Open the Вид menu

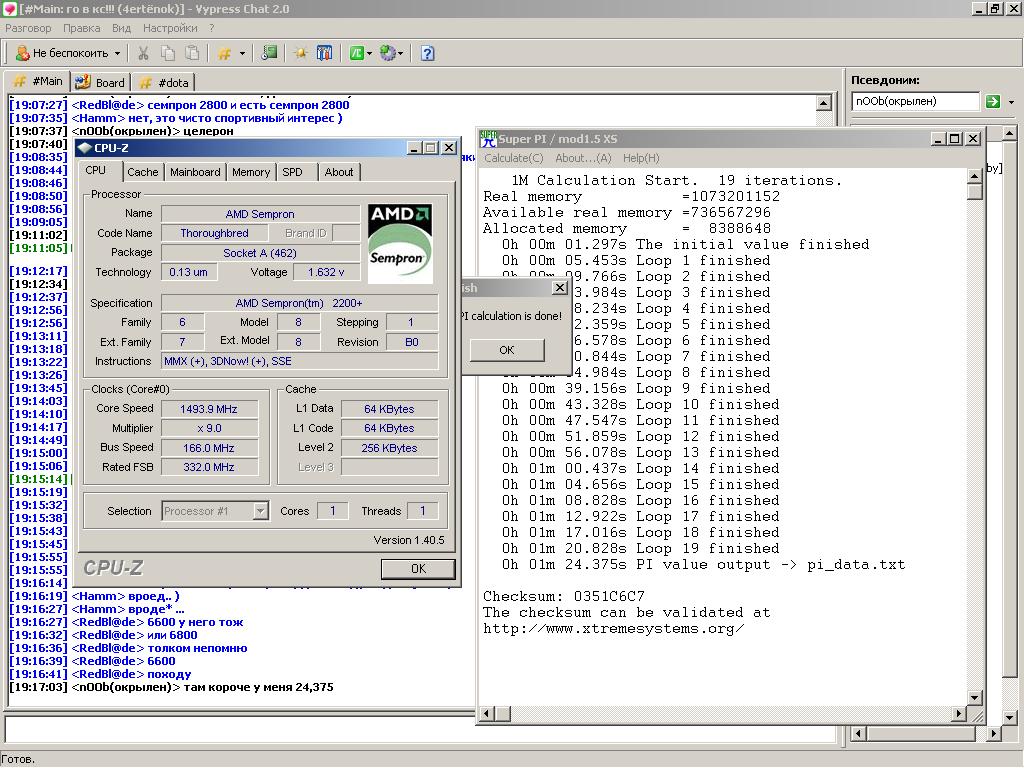point(121,28)
